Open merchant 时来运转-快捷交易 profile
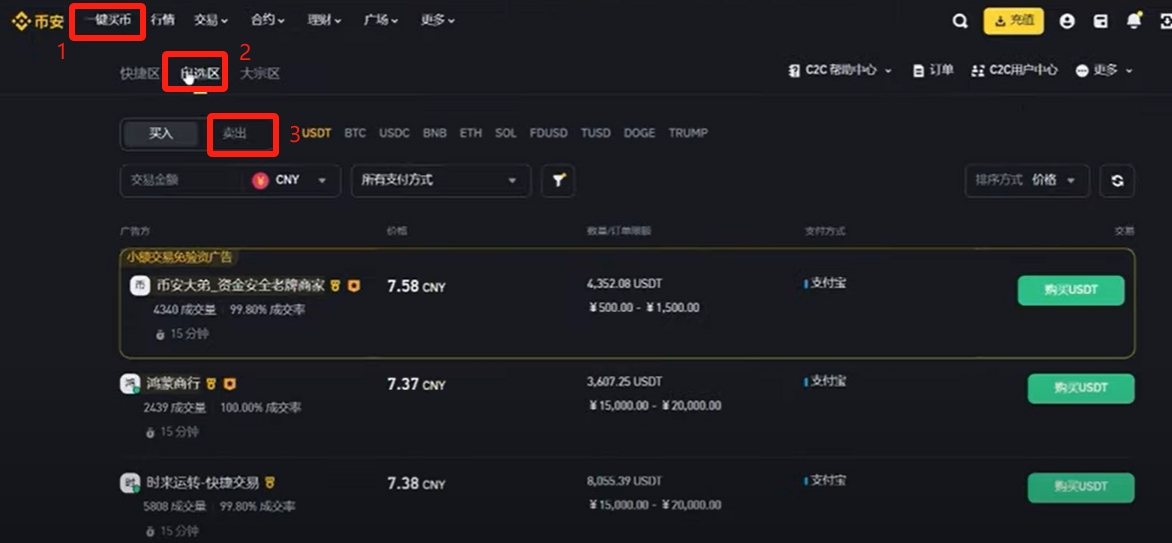The width and height of the screenshot is (1172, 543). pyautogui.click(x=203, y=482)
